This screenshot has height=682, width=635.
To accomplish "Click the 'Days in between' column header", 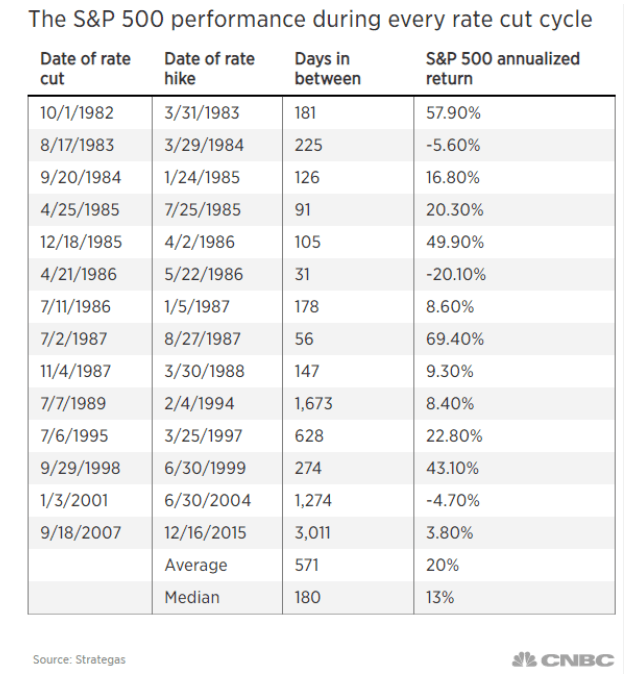I will (x=328, y=69).
